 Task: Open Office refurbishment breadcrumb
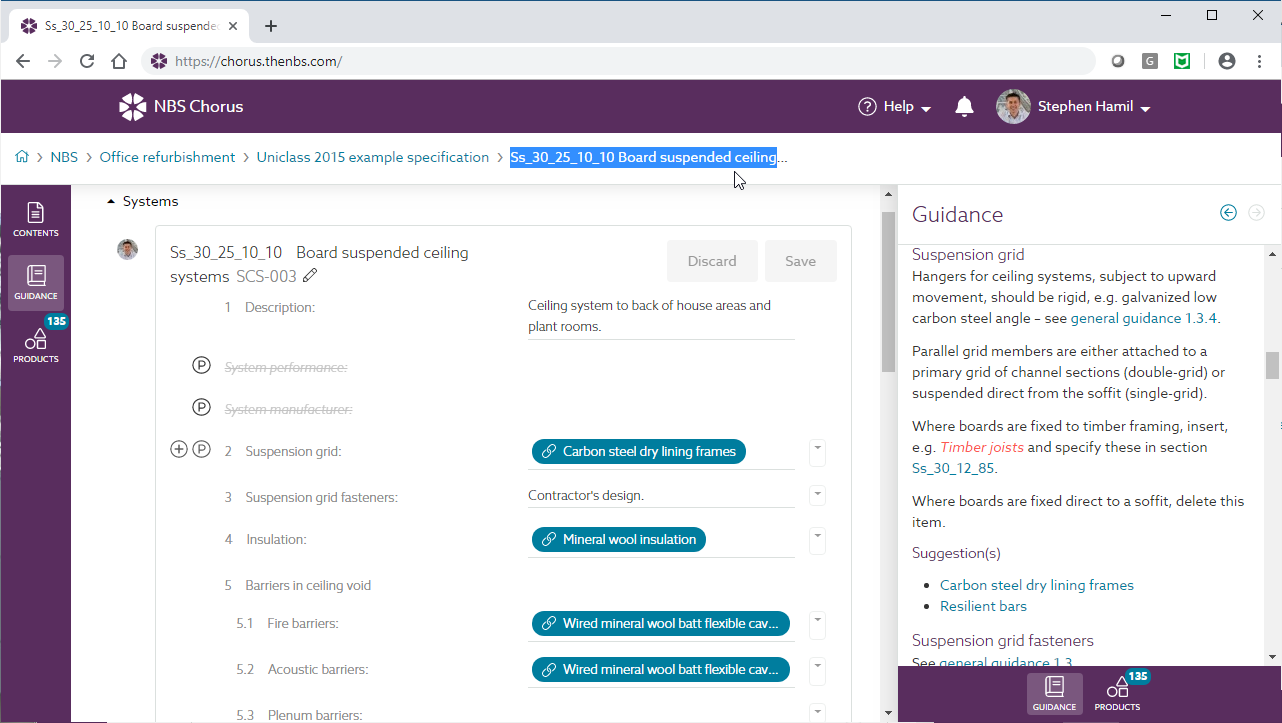pos(167,157)
